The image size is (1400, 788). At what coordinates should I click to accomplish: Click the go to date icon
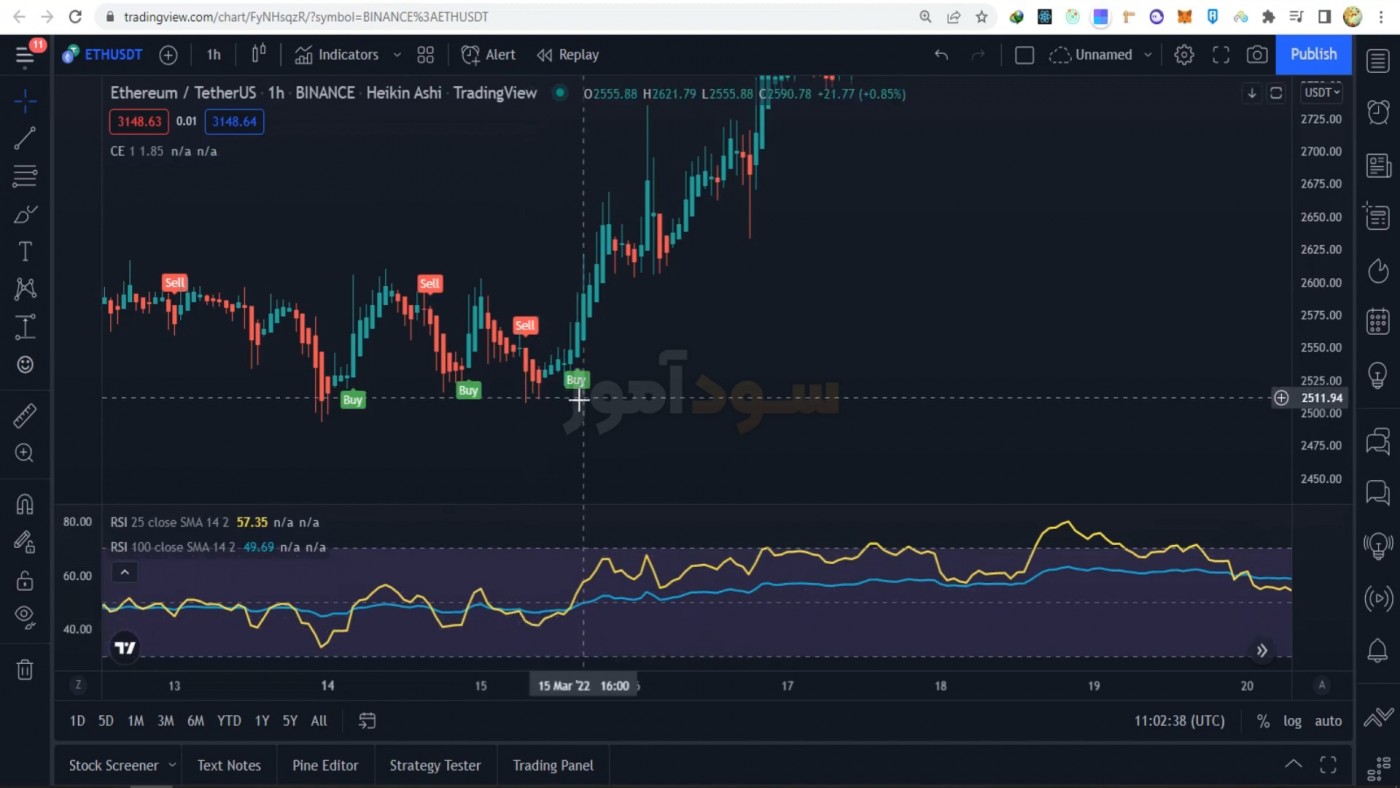click(x=367, y=721)
